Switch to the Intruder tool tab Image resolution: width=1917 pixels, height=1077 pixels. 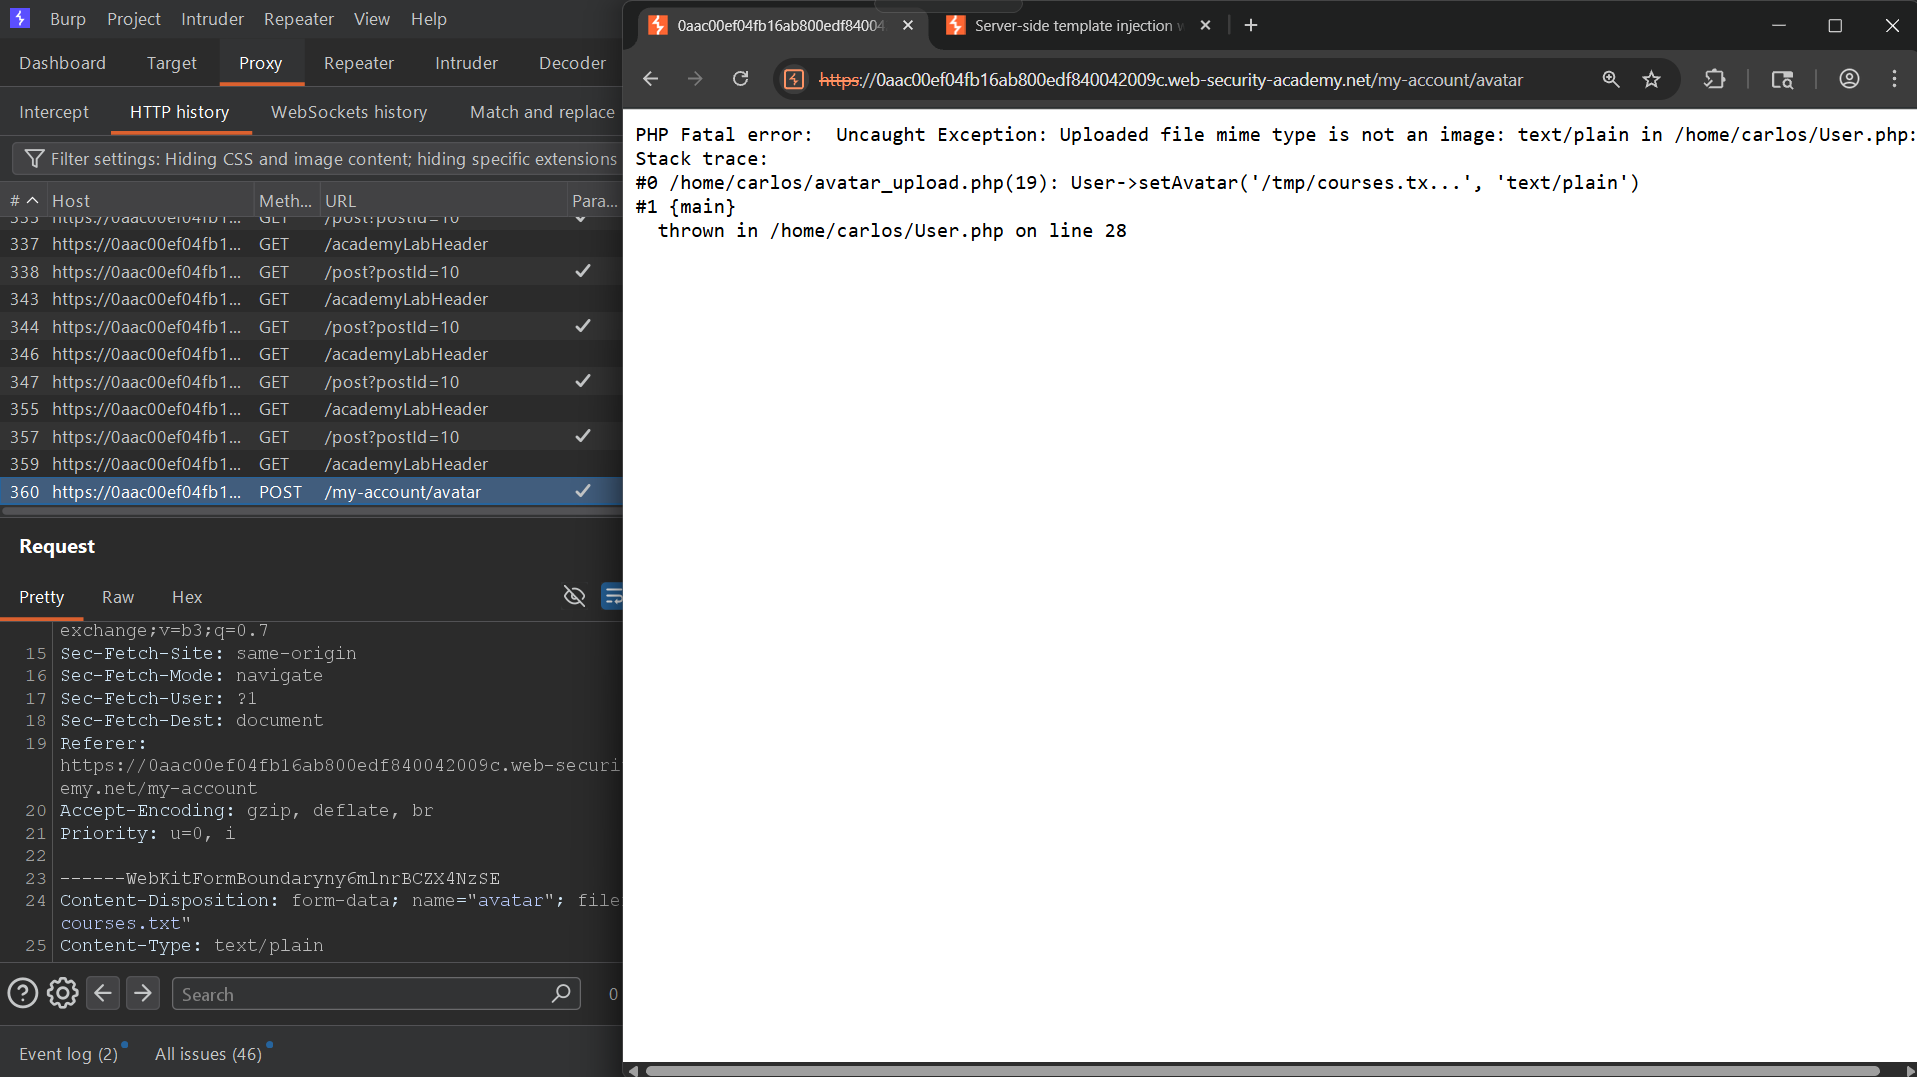point(466,63)
